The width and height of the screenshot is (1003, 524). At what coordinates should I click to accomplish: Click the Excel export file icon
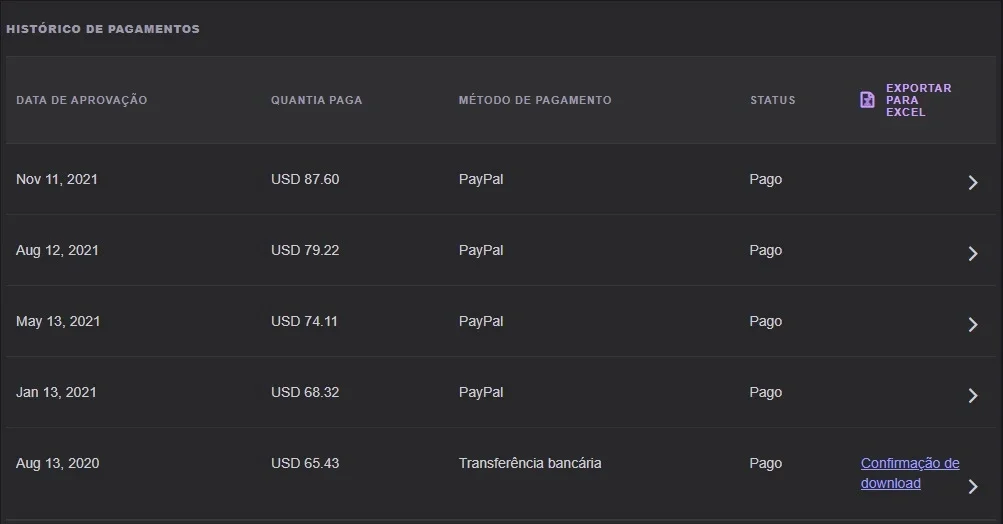click(867, 100)
